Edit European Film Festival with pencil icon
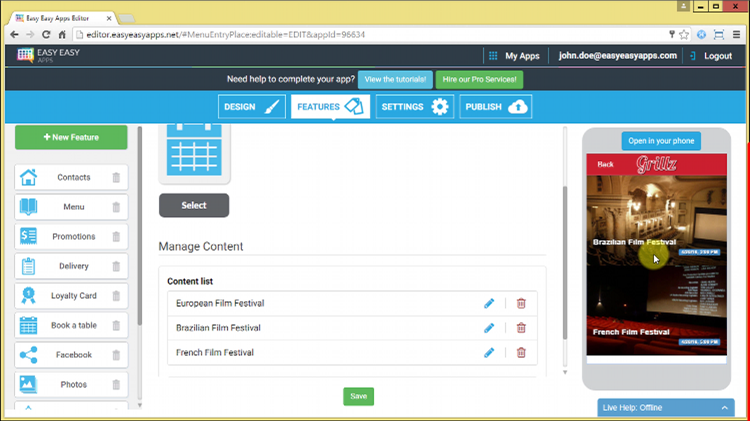Image resolution: width=750 pixels, height=421 pixels. (x=489, y=303)
